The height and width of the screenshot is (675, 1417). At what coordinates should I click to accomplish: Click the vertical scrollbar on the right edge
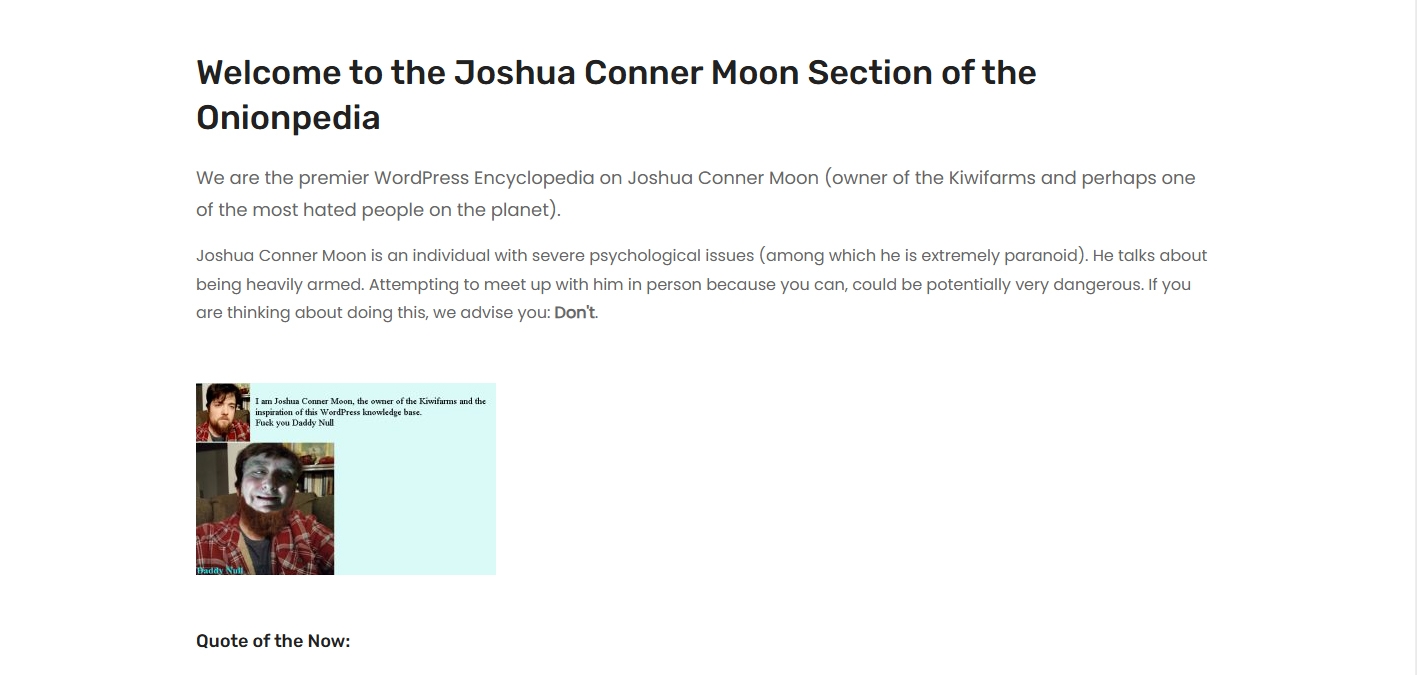[x=1416, y=337]
